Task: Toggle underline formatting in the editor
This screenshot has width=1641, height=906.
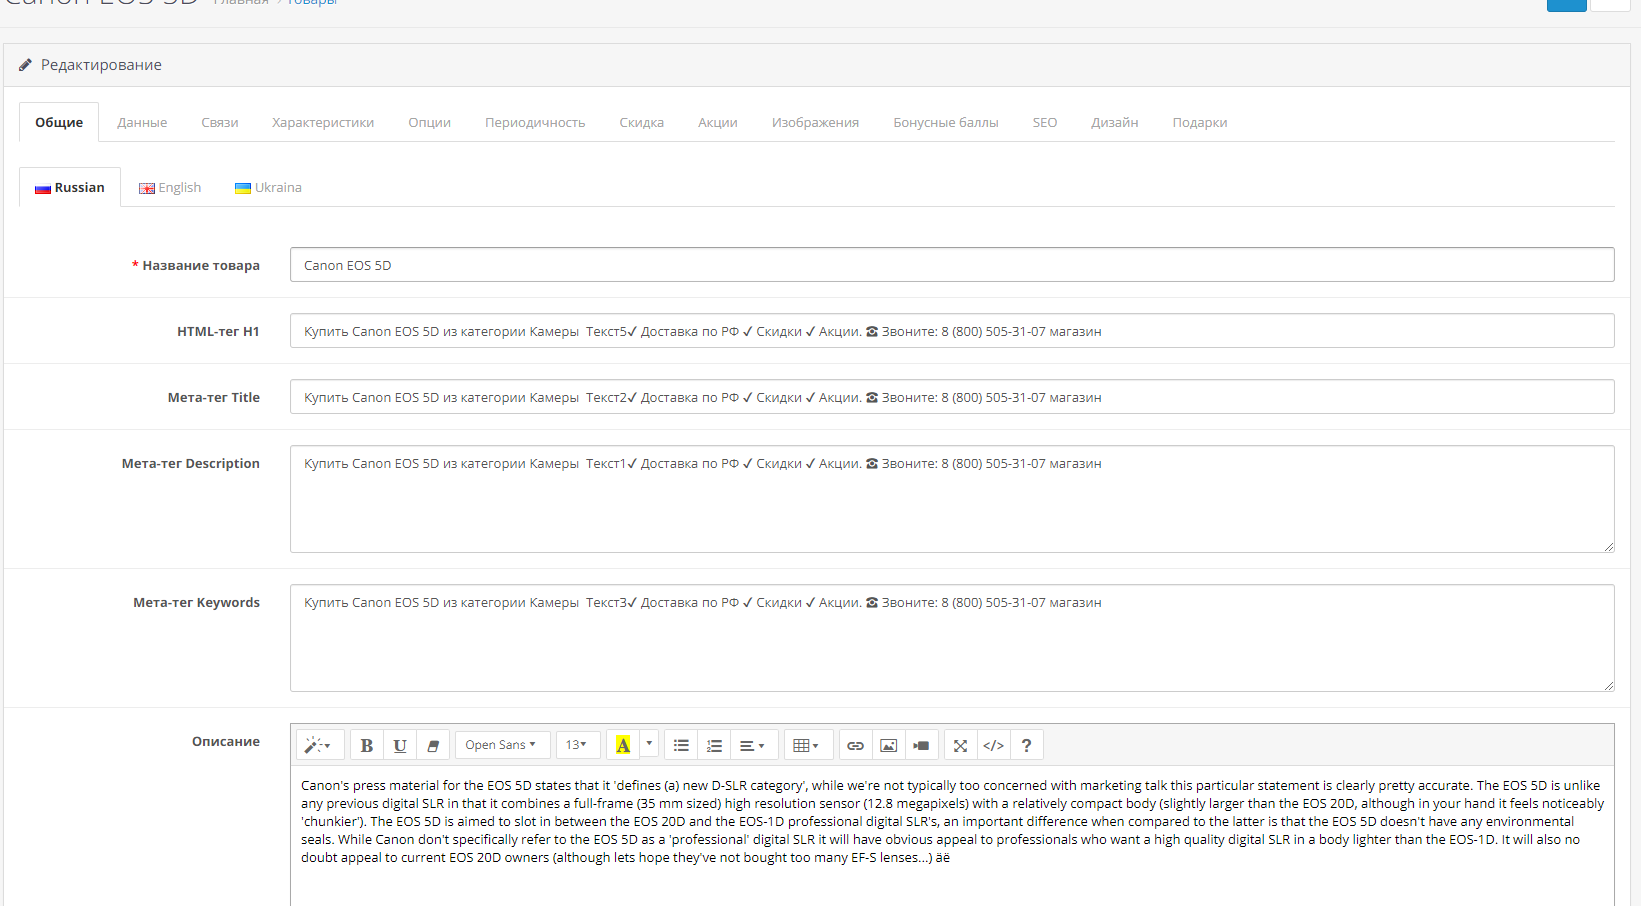Action: coord(400,745)
